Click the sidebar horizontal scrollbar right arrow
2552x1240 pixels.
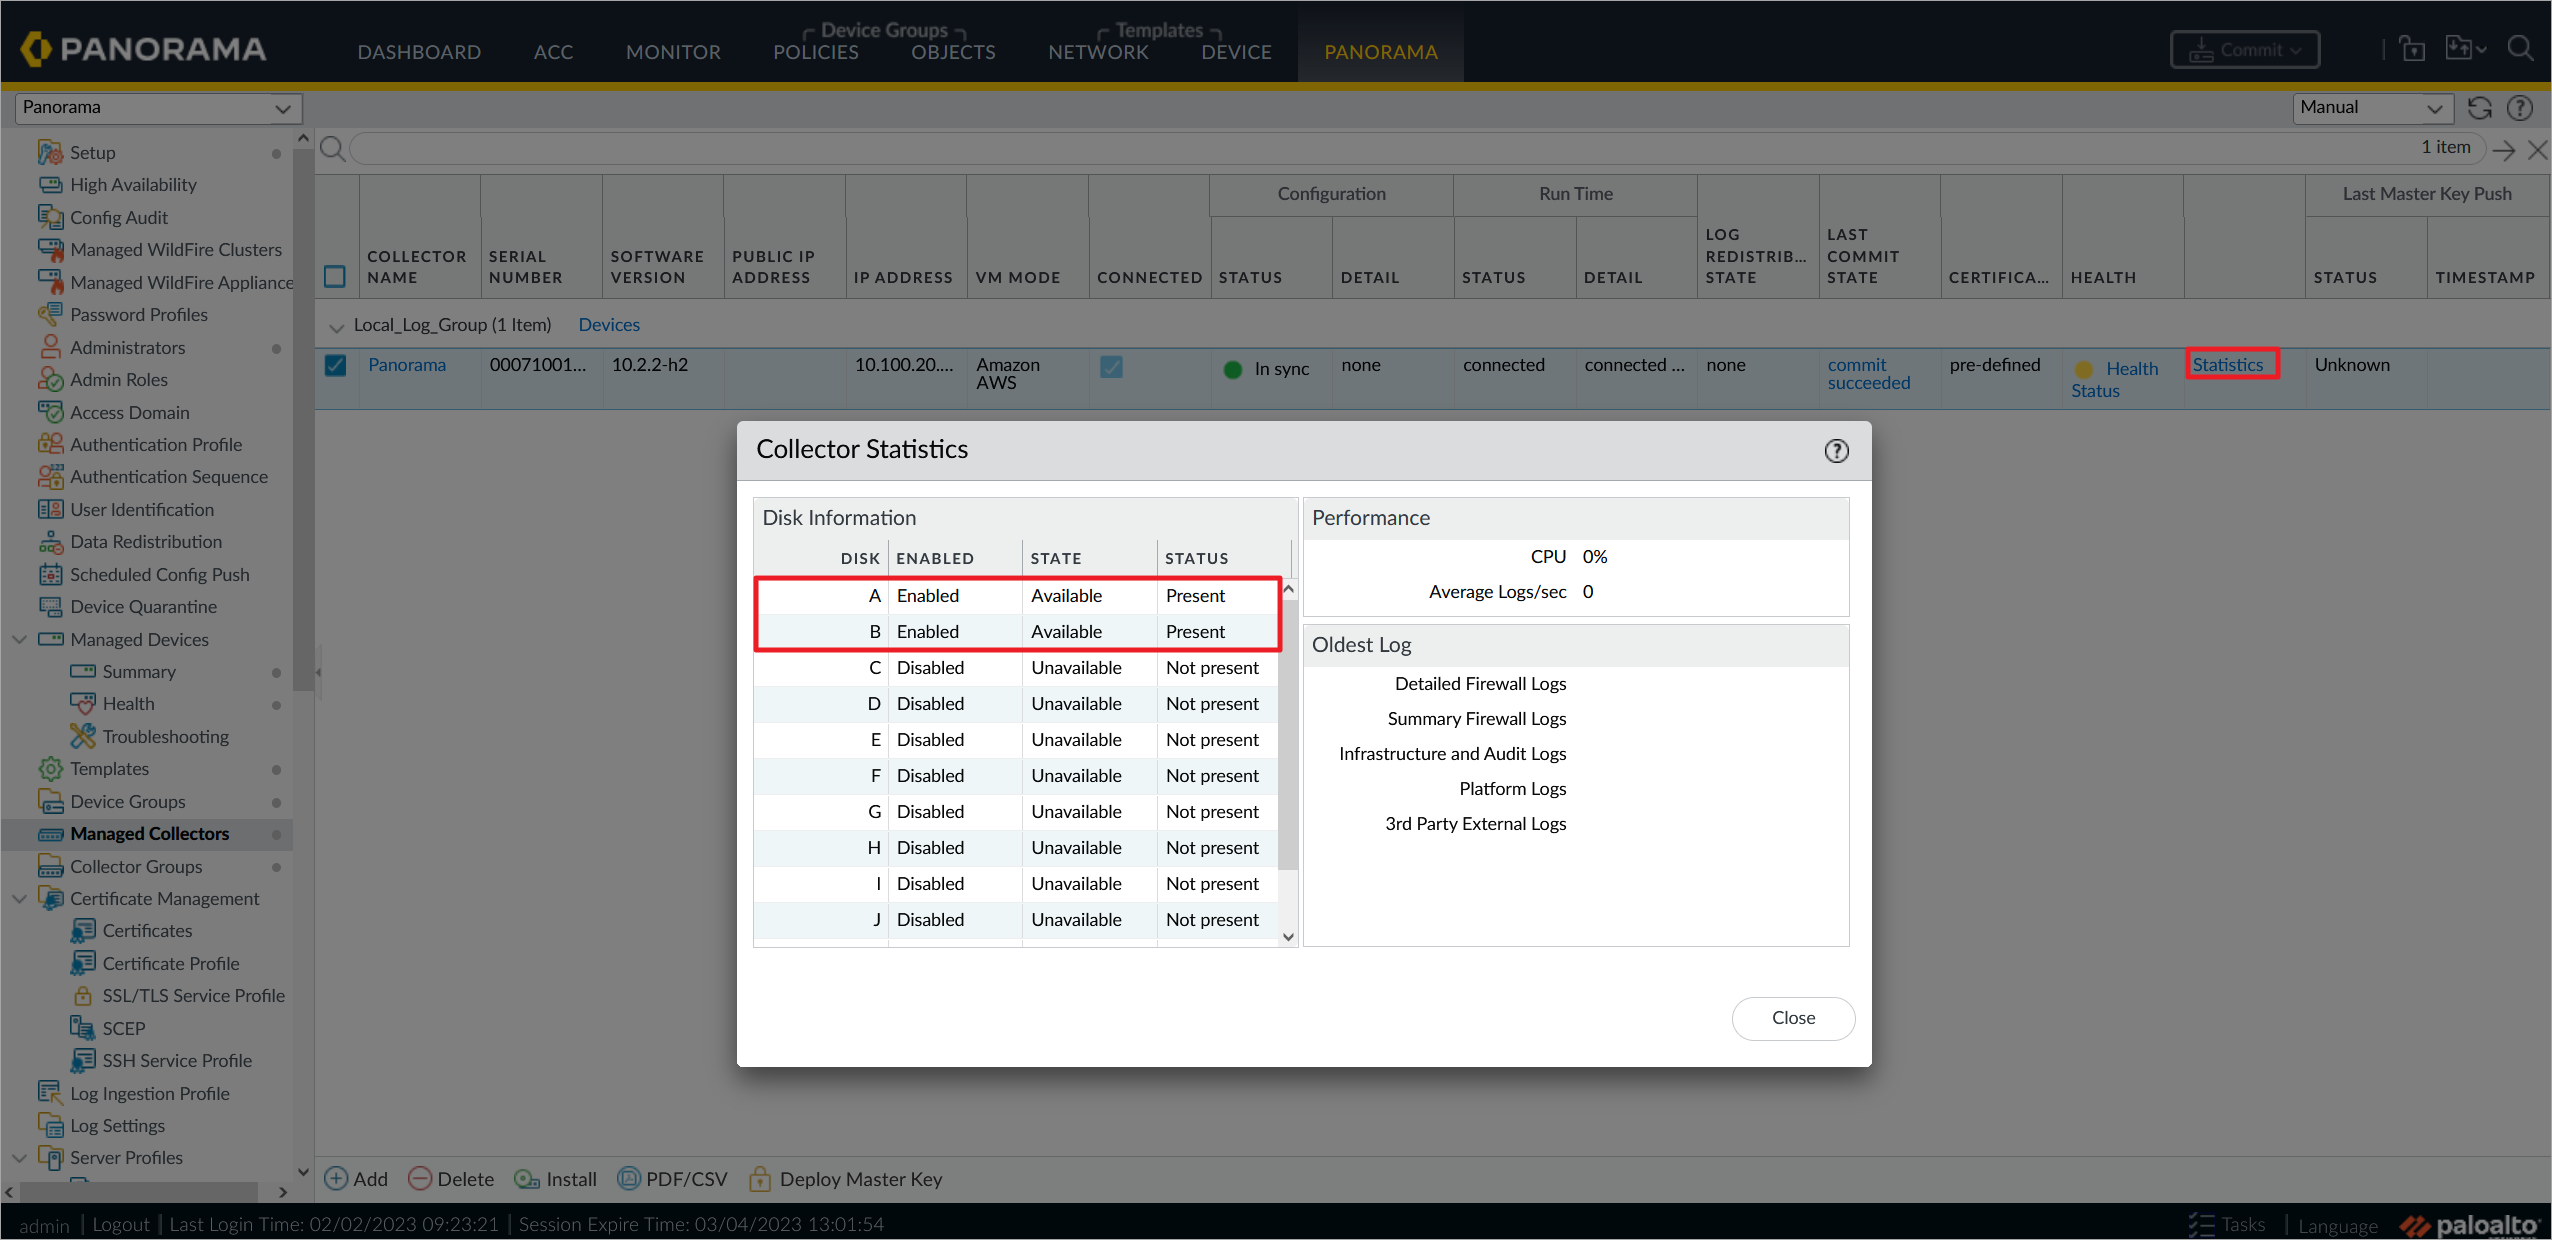pyautogui.click(x=283, y=1191)
